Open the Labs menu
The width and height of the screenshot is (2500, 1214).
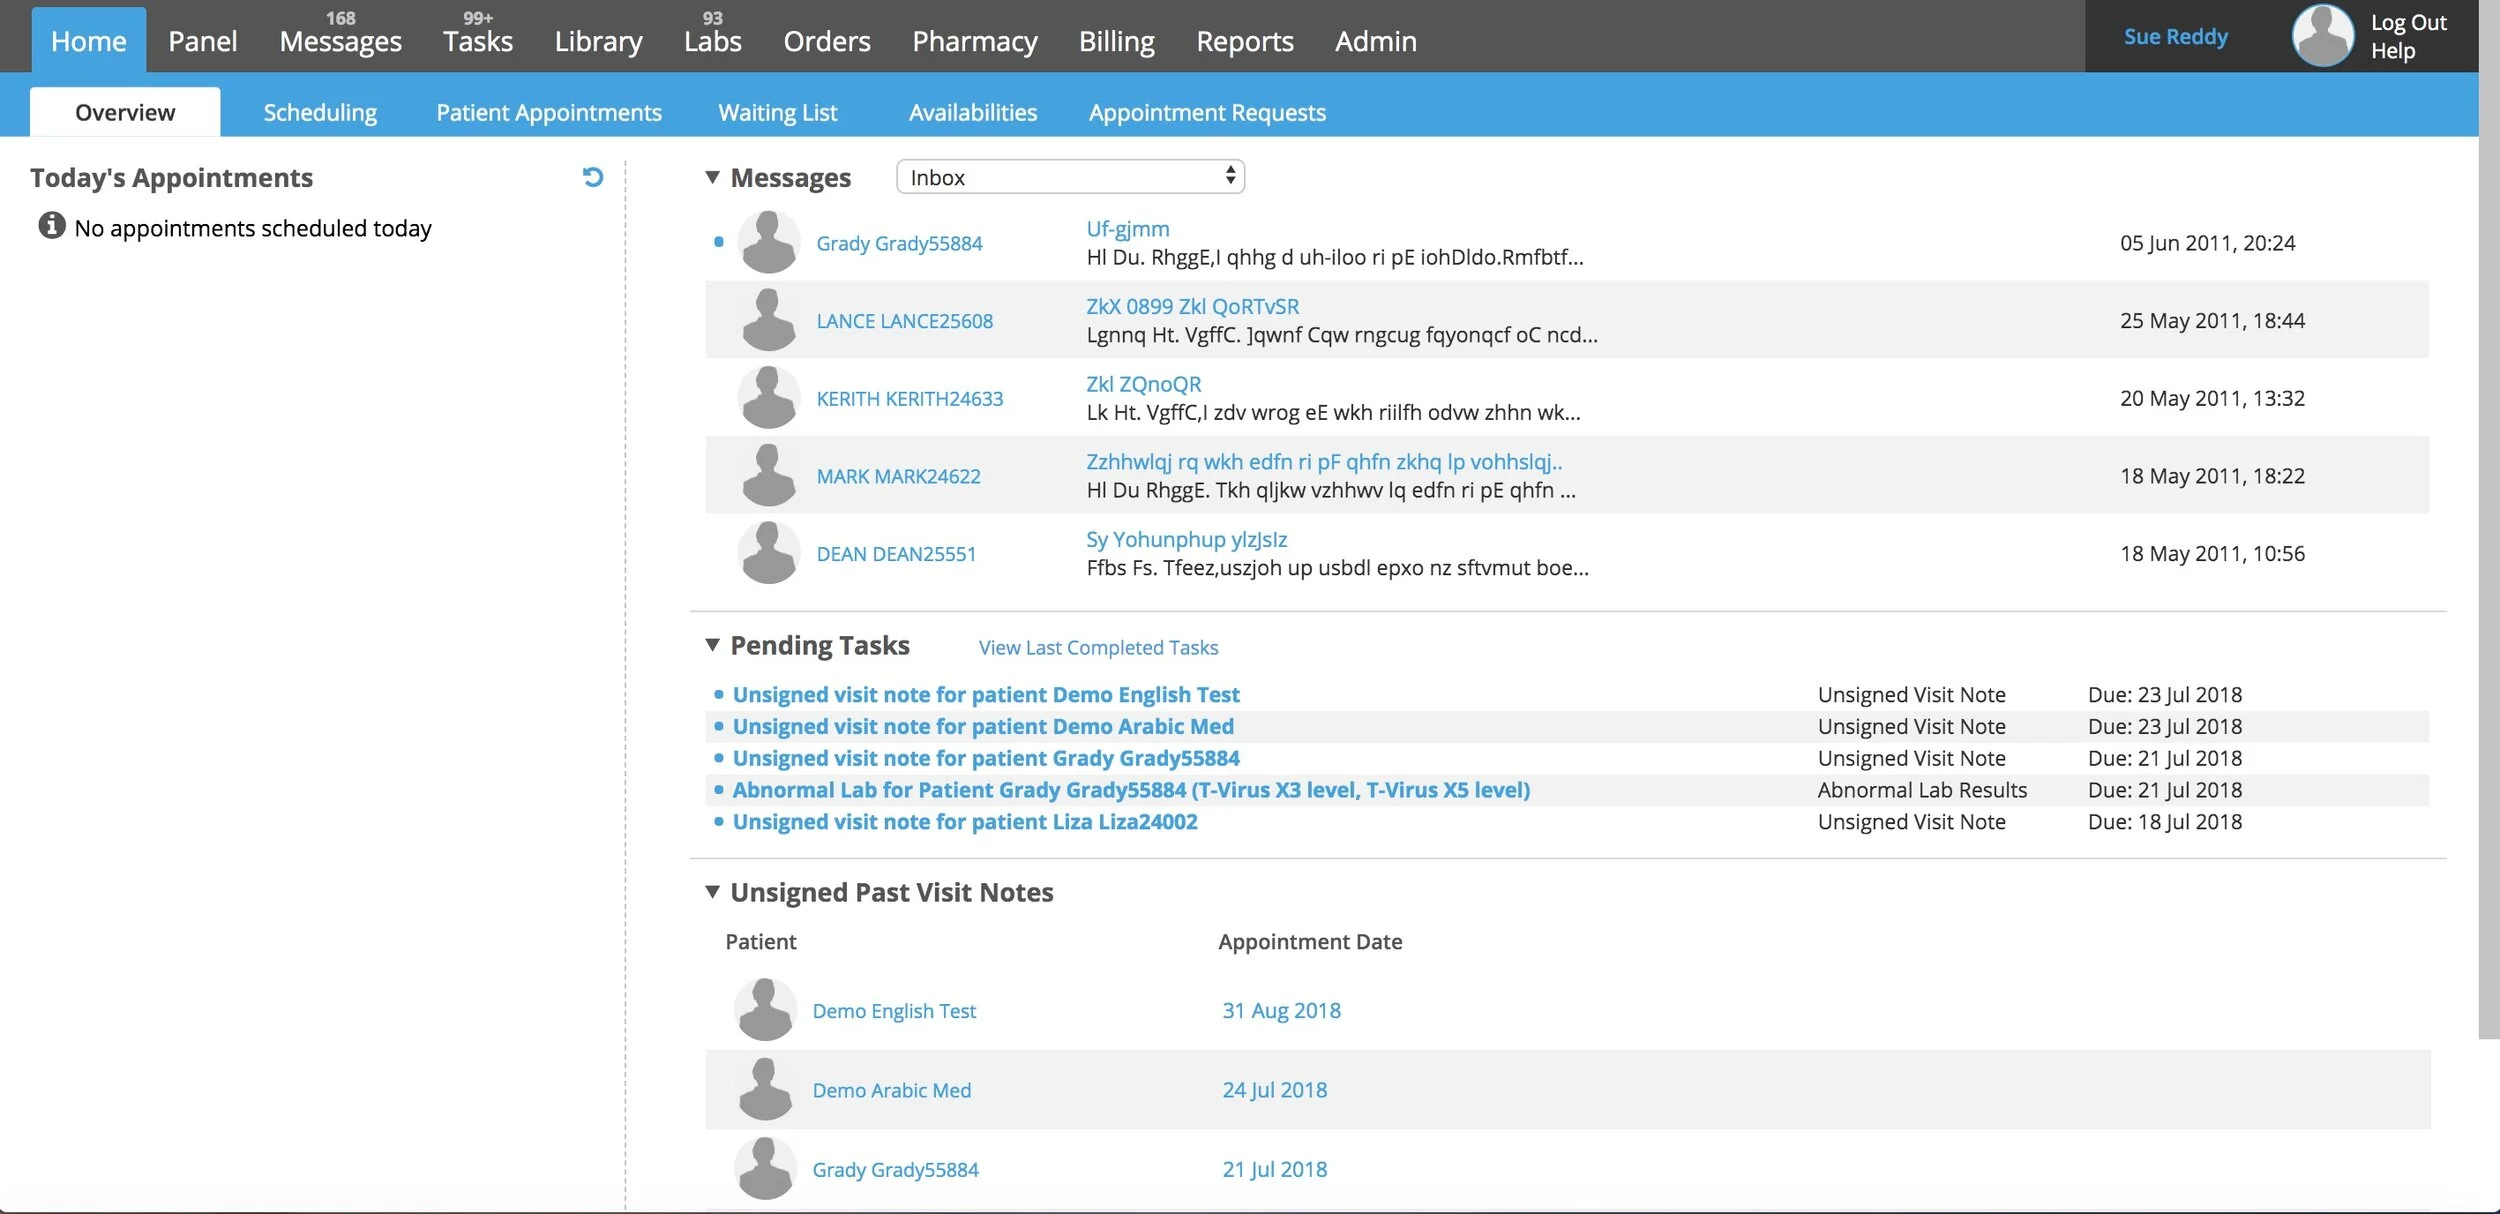[x=712, y=40]
